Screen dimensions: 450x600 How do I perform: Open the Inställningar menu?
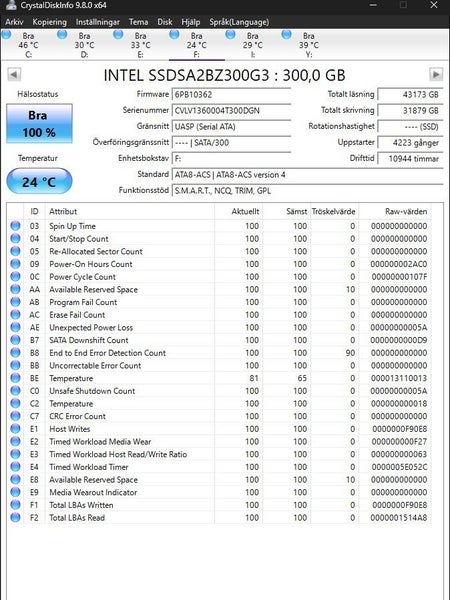pos(98,22)
